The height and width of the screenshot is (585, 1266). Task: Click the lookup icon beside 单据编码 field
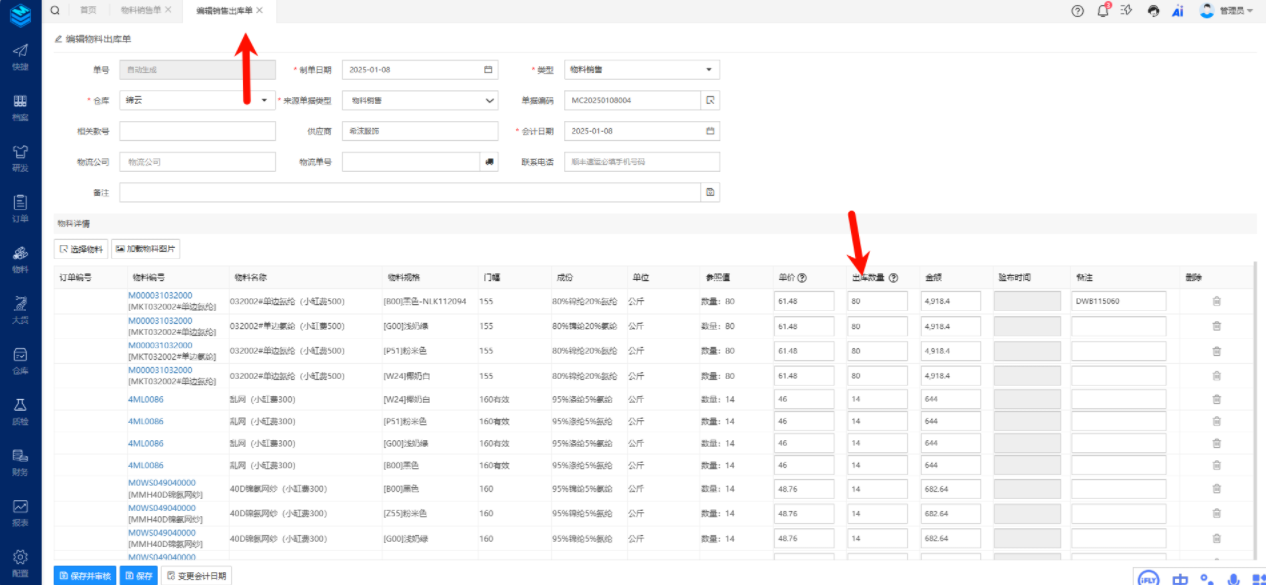pyautogui.click(x=710, y=100)
